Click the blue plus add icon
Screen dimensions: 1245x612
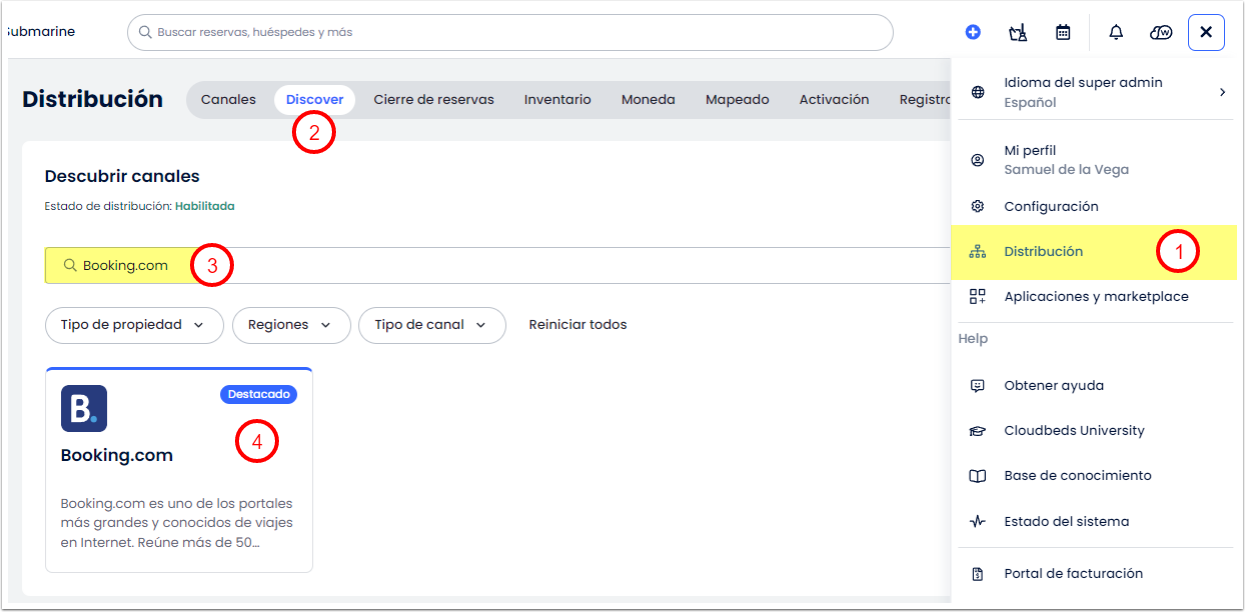[973, 32]
